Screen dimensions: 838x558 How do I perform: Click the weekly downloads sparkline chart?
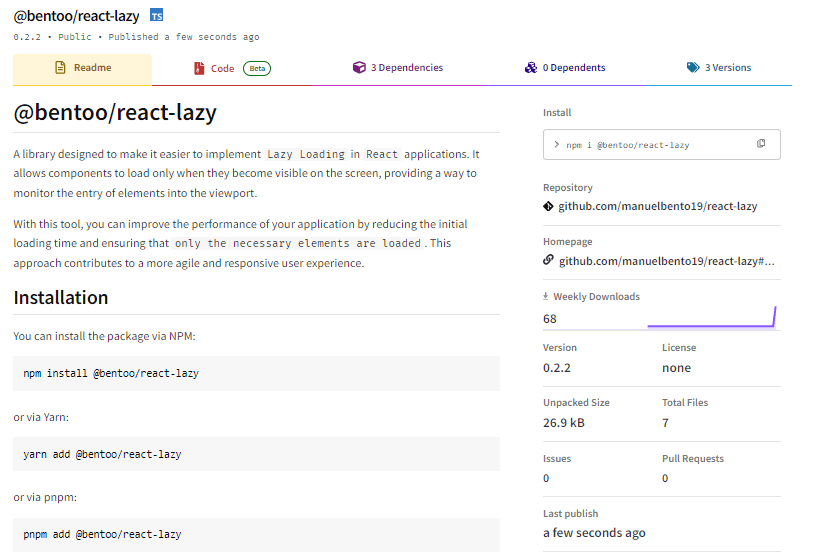tap(711, 316)
